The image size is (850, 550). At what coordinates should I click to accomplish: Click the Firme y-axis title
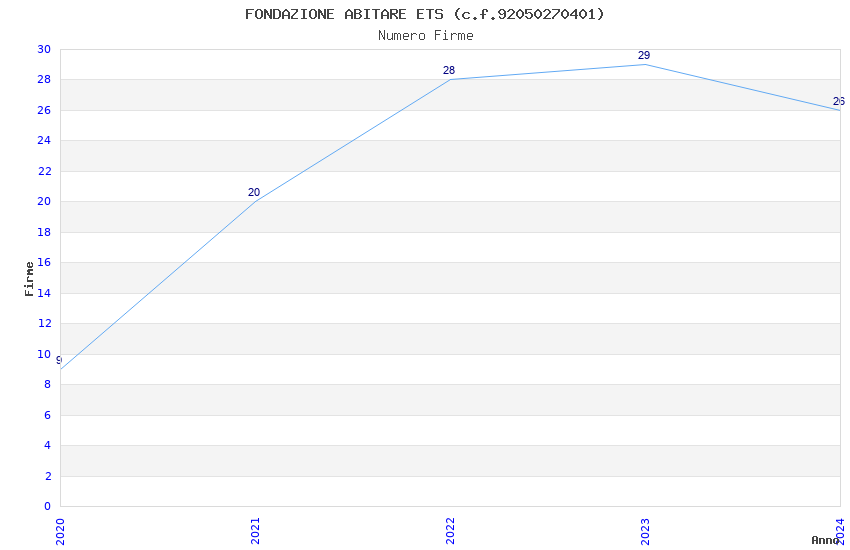(29, 279)
